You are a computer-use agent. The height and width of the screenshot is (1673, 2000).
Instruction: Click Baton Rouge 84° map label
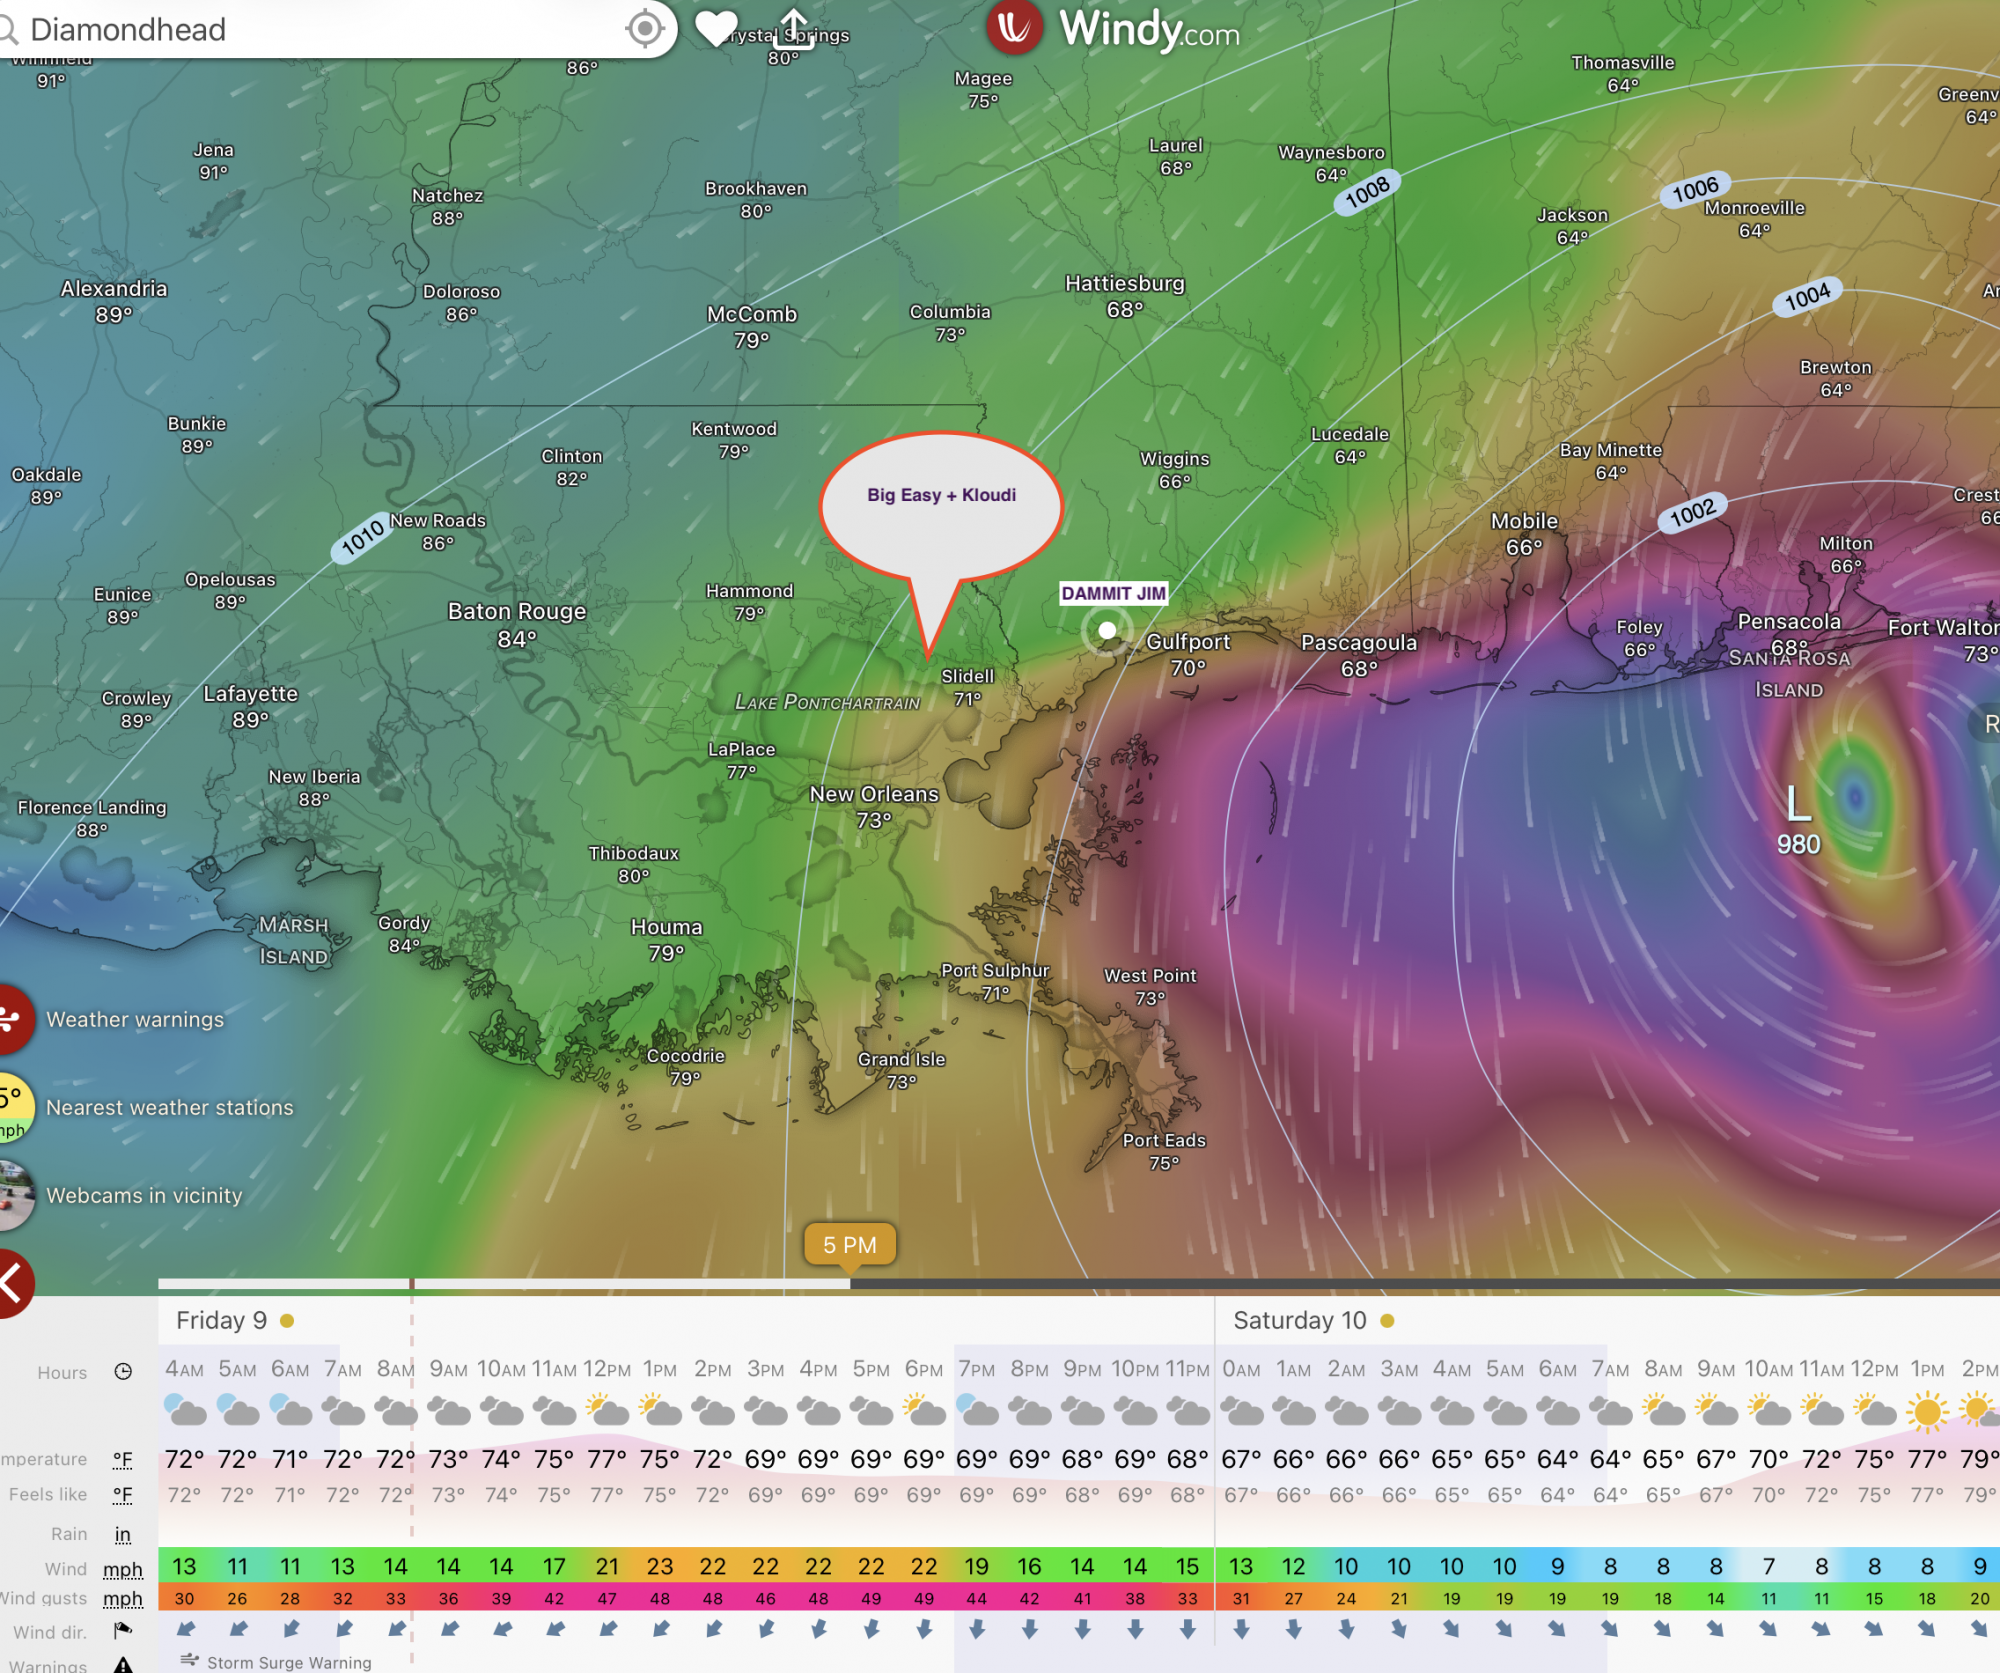coord(517,624)
